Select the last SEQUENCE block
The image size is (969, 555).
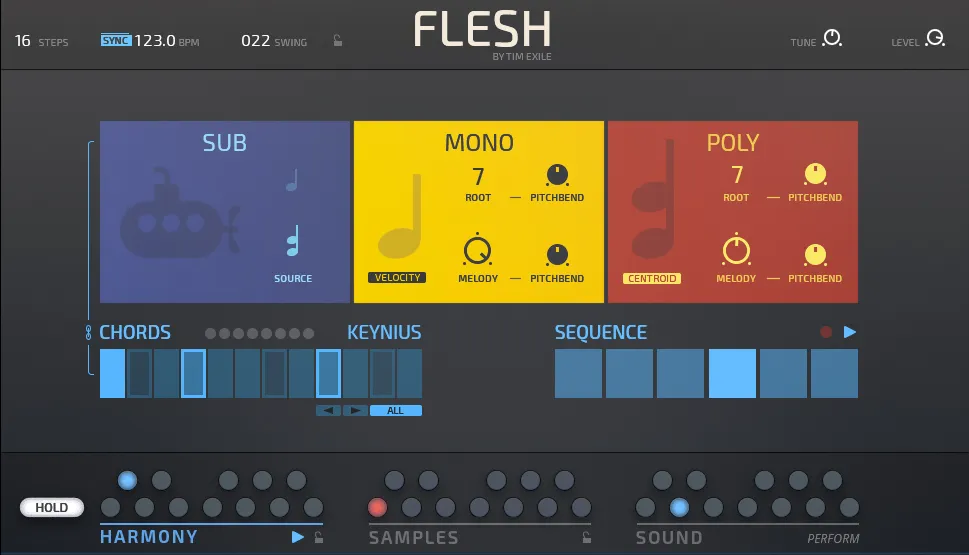tap(834, 373)
